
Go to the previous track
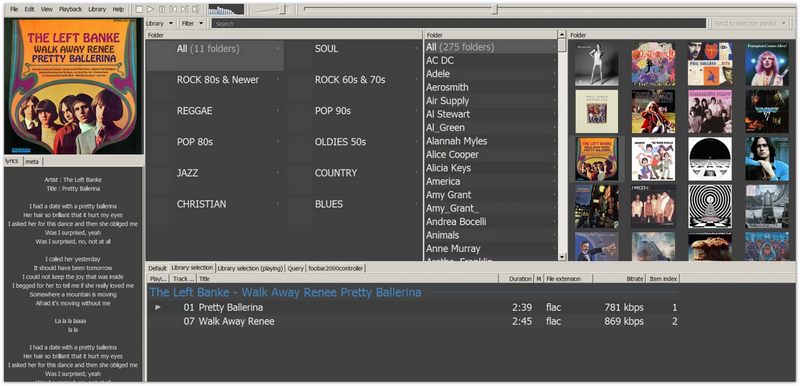point(173,9)
